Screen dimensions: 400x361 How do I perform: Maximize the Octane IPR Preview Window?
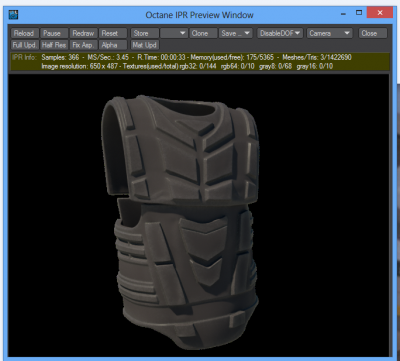359,13
